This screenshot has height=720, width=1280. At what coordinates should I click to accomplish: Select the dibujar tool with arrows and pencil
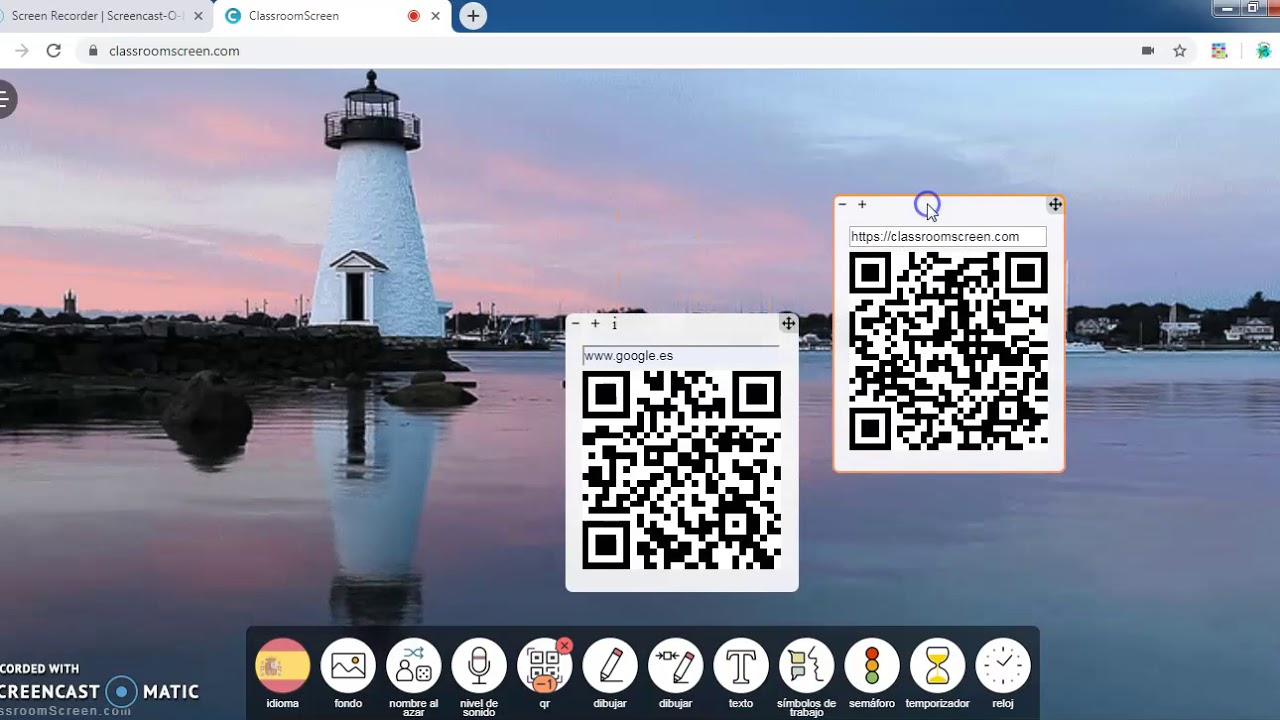pyautogui.click(x=676, y=666)
